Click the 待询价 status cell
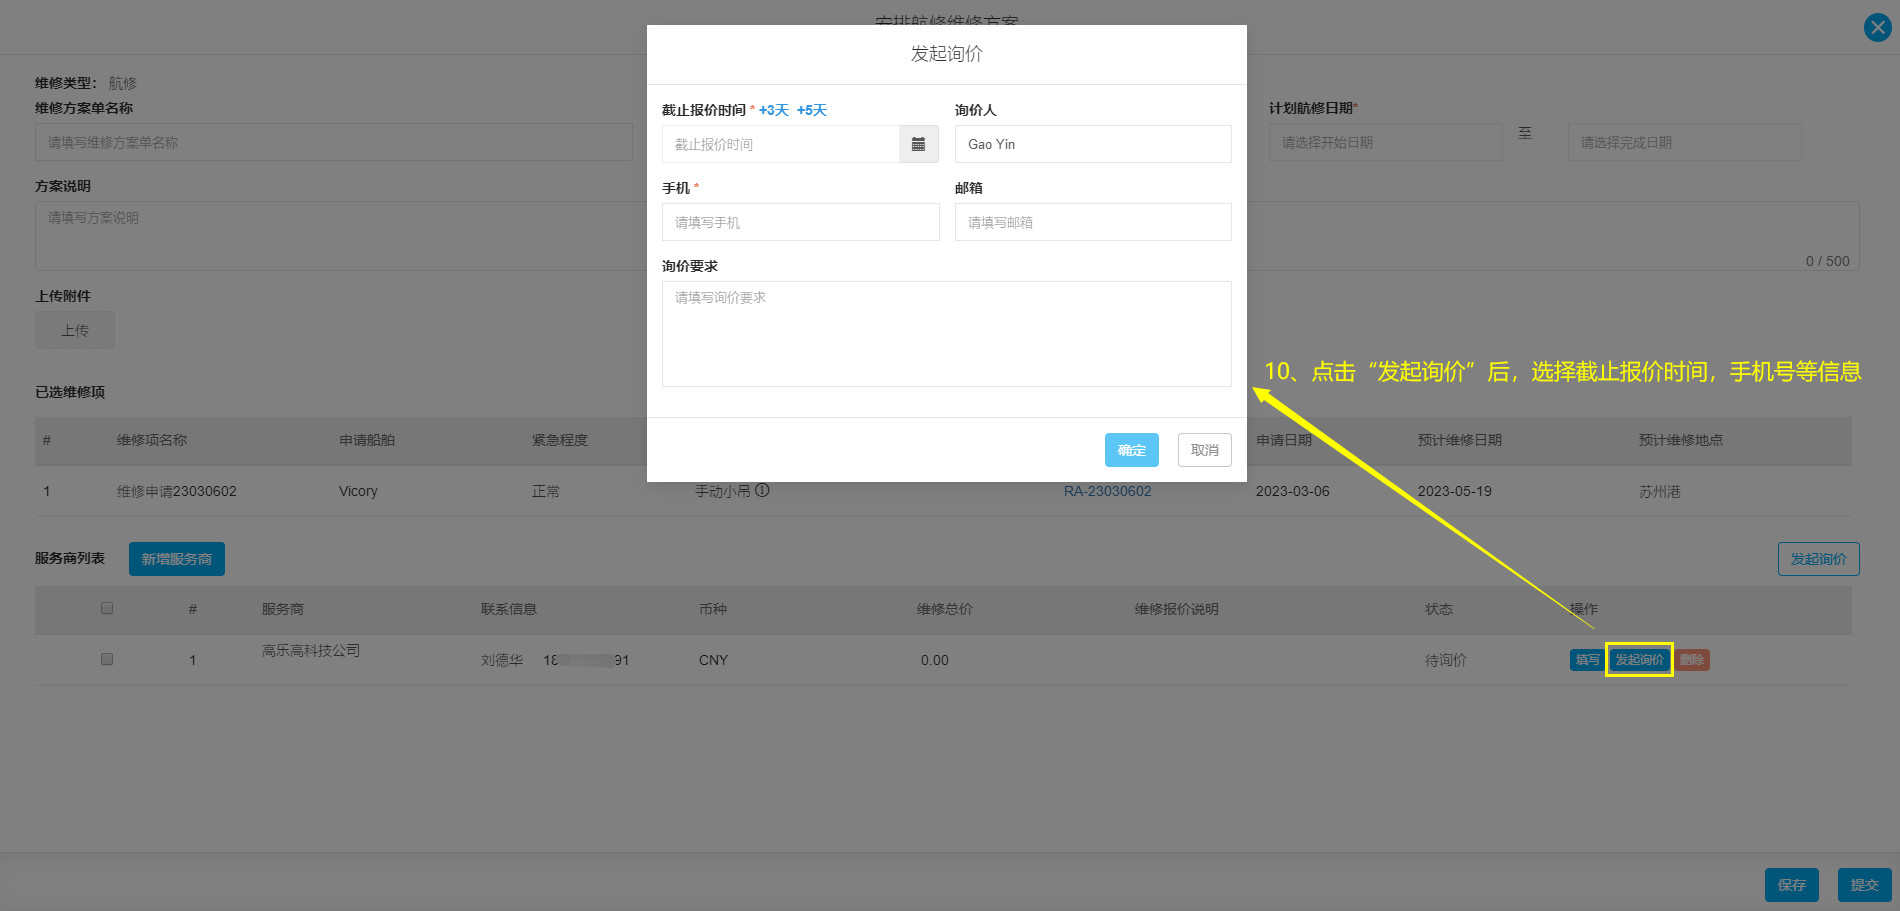Image resolution: width=1900 pixels, height=911 pixels. [x=1446, y=660]
